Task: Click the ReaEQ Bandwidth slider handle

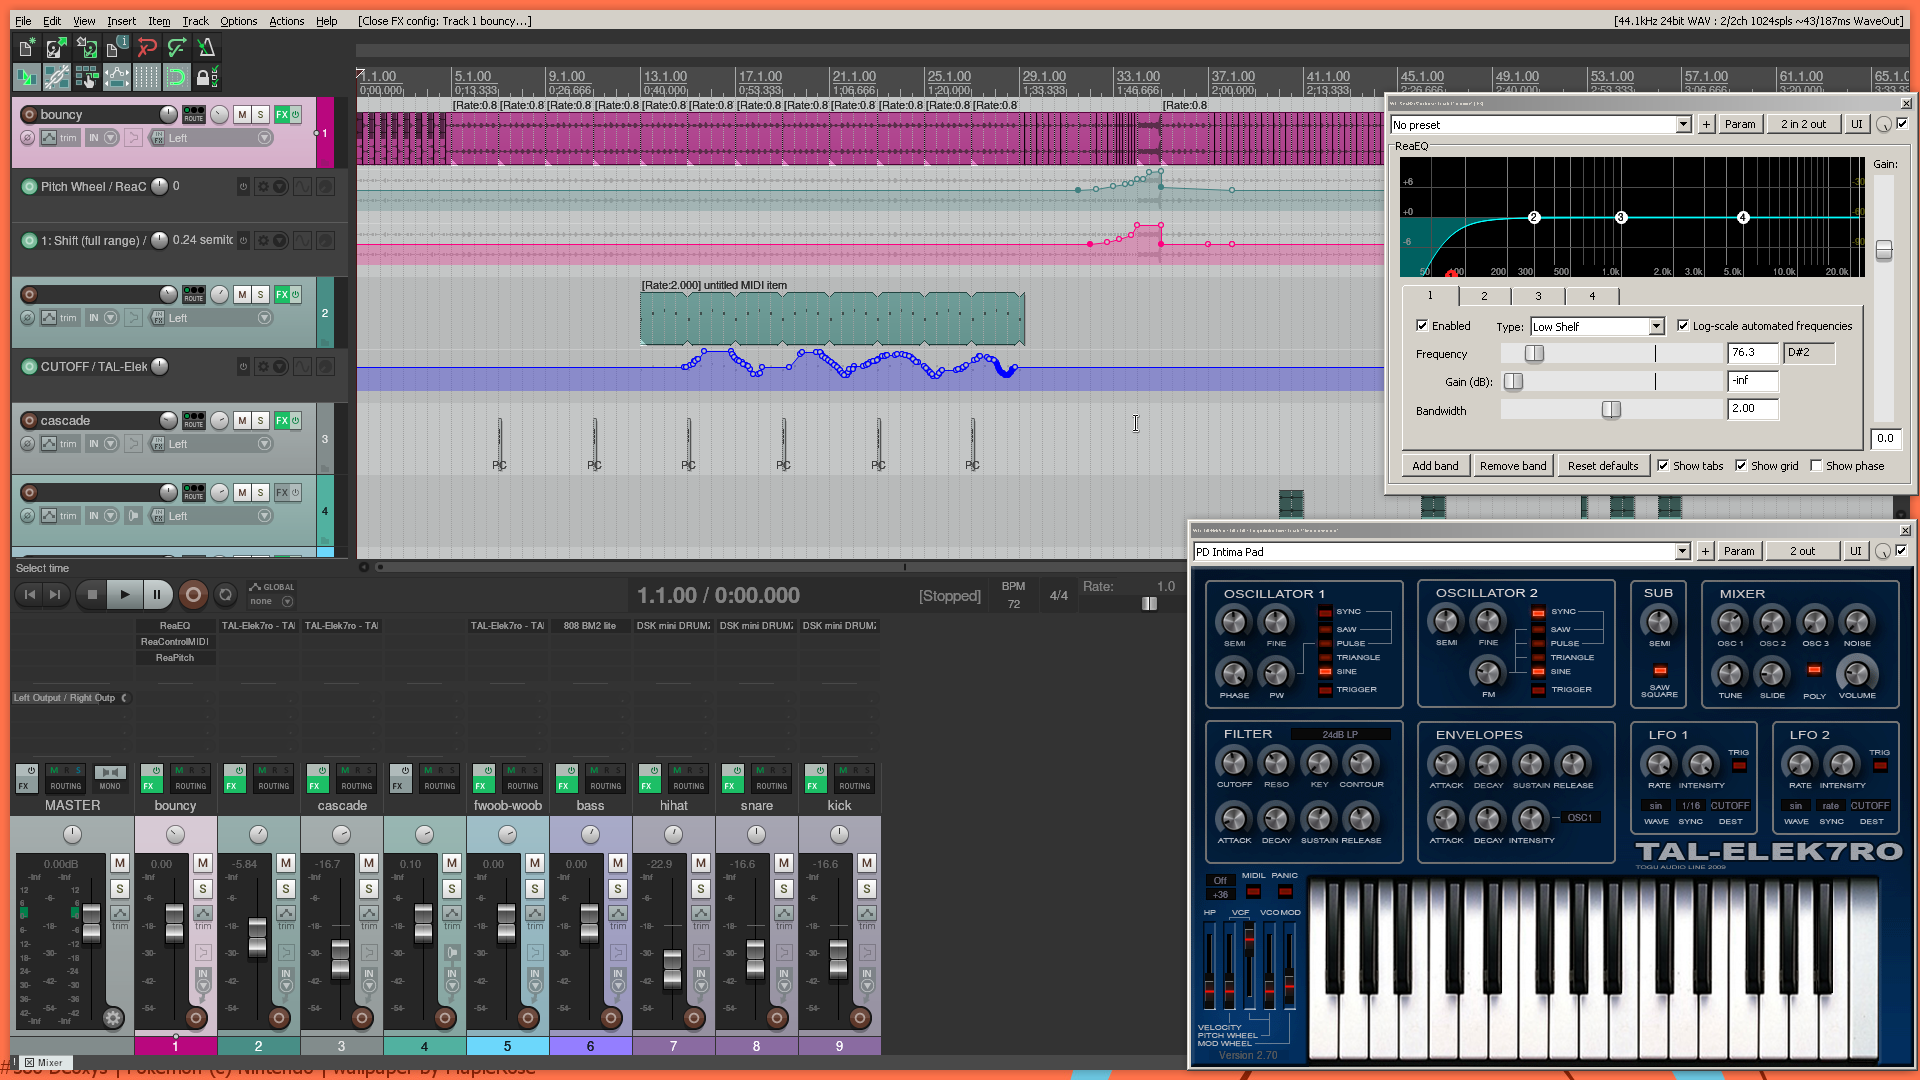Action: (1611, 410)
